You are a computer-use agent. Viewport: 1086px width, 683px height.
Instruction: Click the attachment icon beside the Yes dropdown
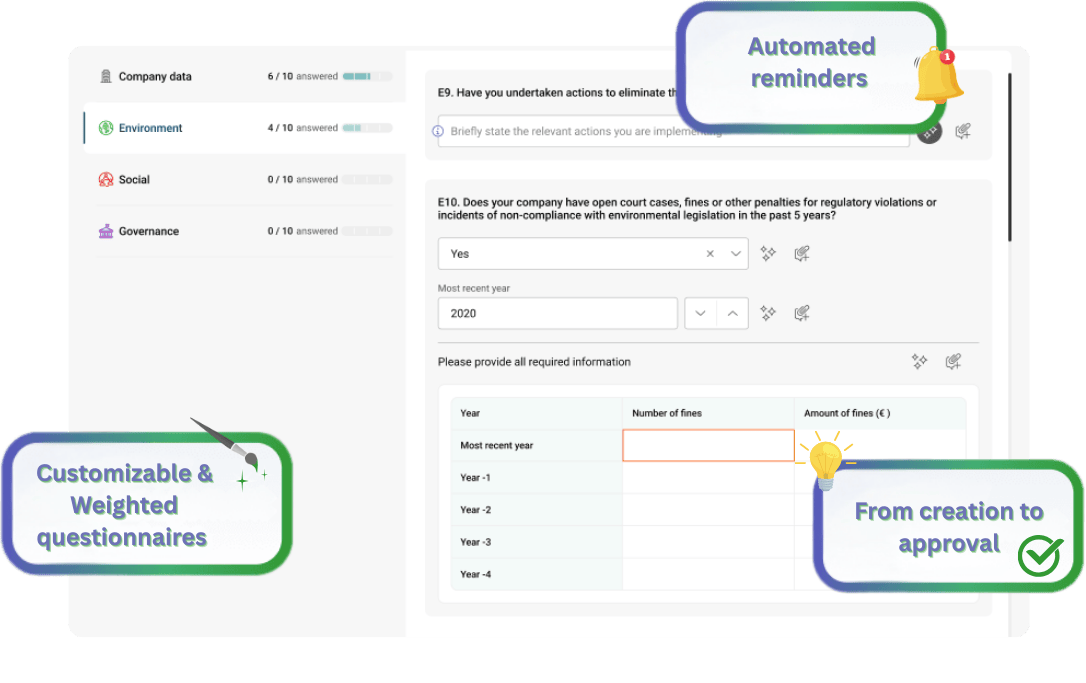click(801, 254)
